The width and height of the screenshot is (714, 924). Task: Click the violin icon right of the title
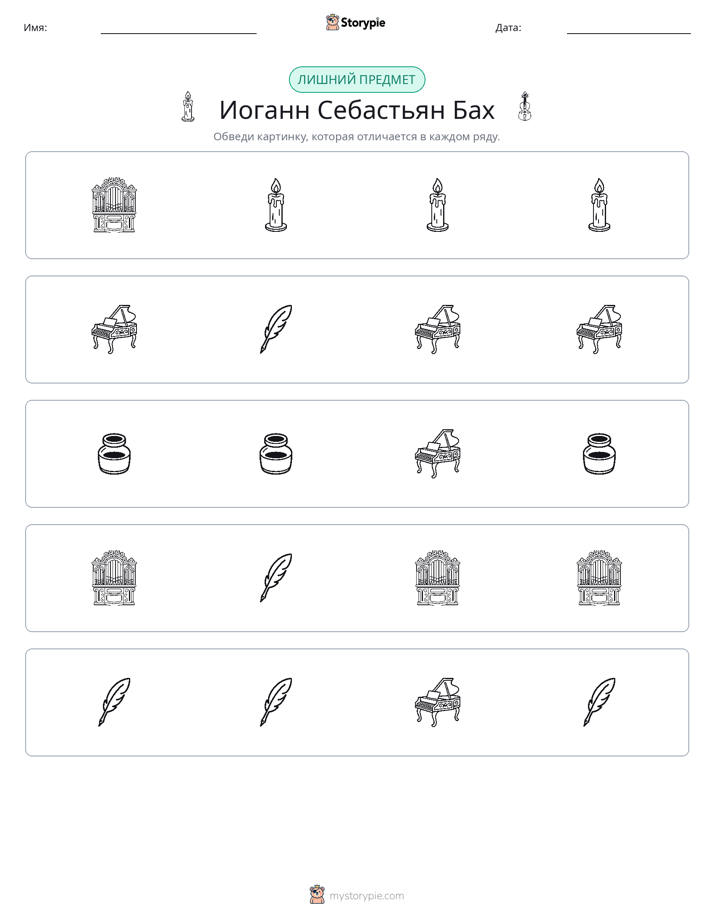(524, 107)
